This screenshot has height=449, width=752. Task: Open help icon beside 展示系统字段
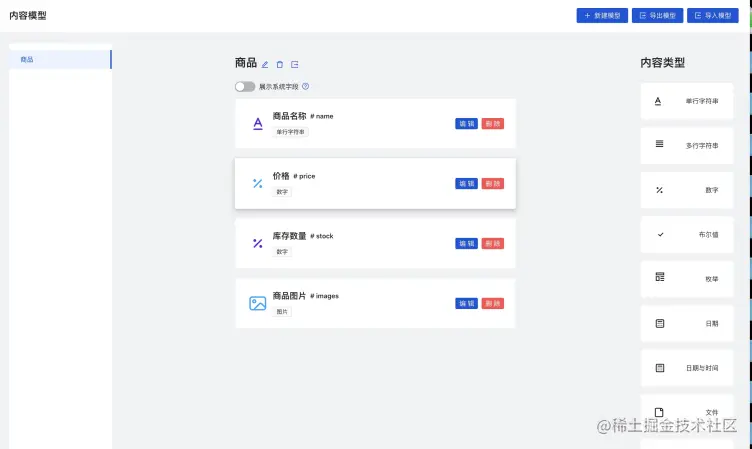(x=306, y=86)
